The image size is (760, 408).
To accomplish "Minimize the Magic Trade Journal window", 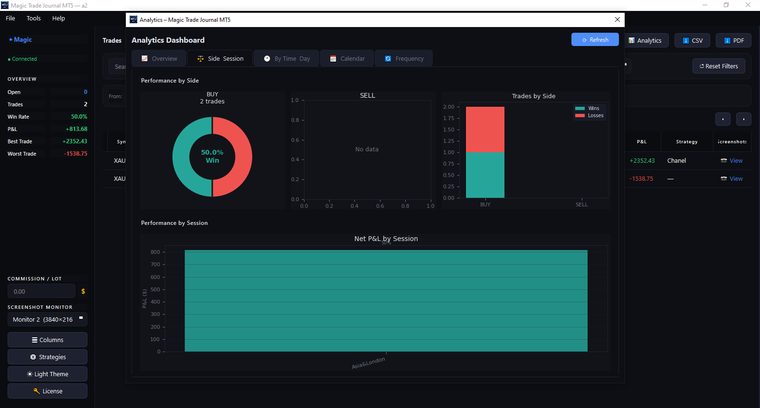I will (x=705, y=5).
